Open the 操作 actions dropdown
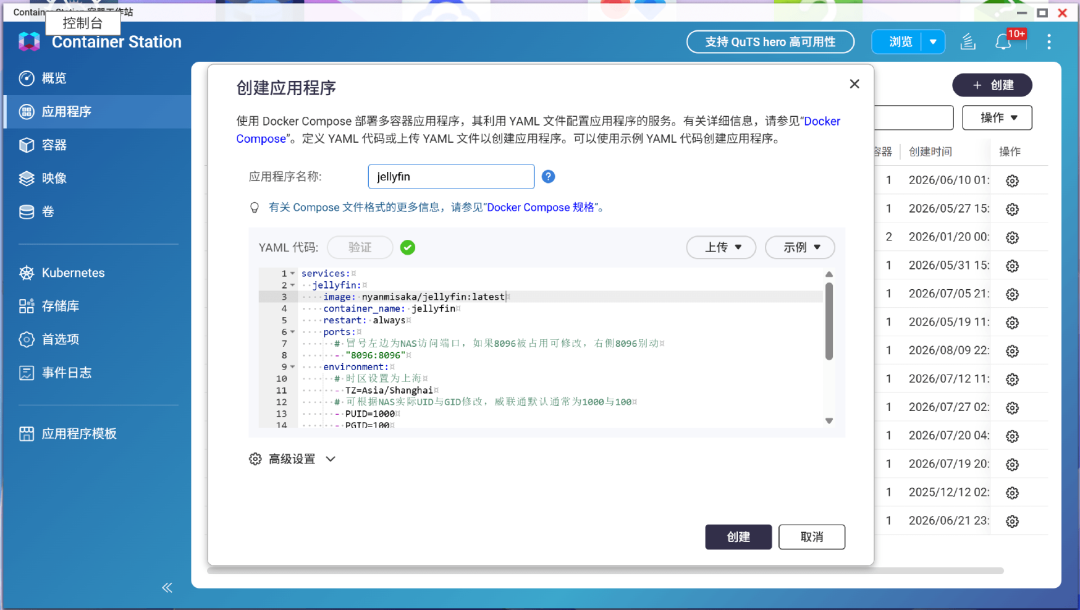Viewport: 1080px width, 610px height. (x=997, y=118)
